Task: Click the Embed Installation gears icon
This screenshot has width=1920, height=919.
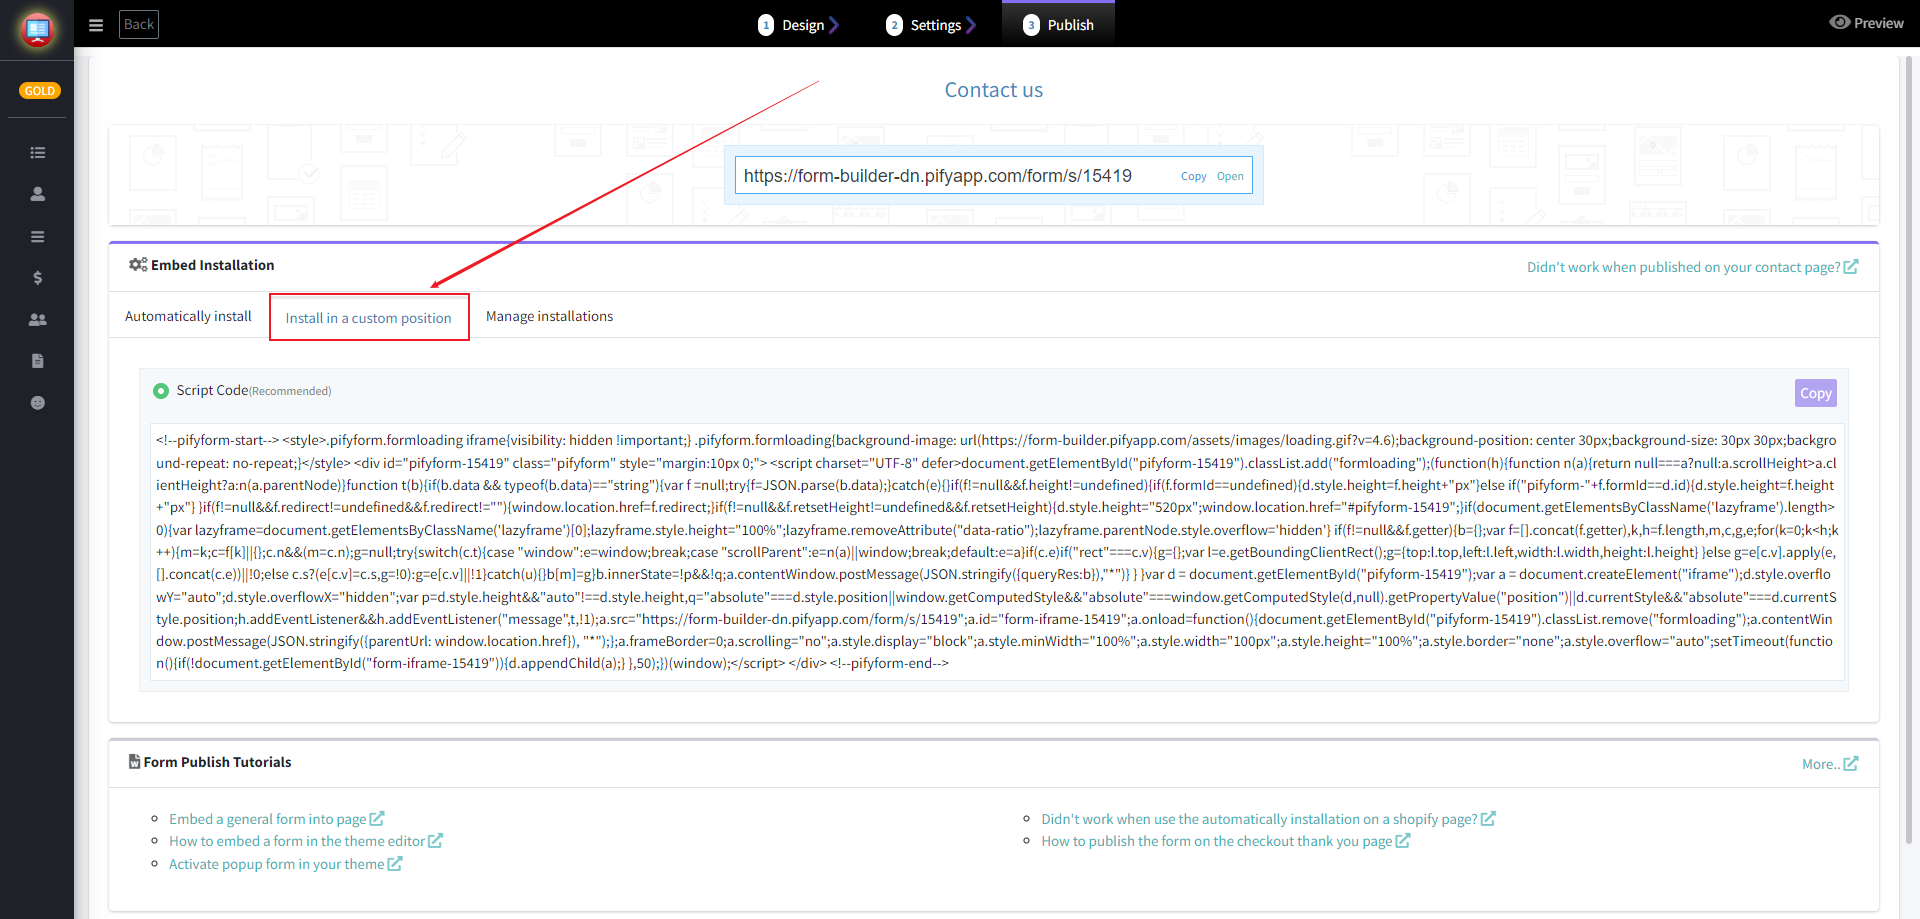Action: [138, 265]
